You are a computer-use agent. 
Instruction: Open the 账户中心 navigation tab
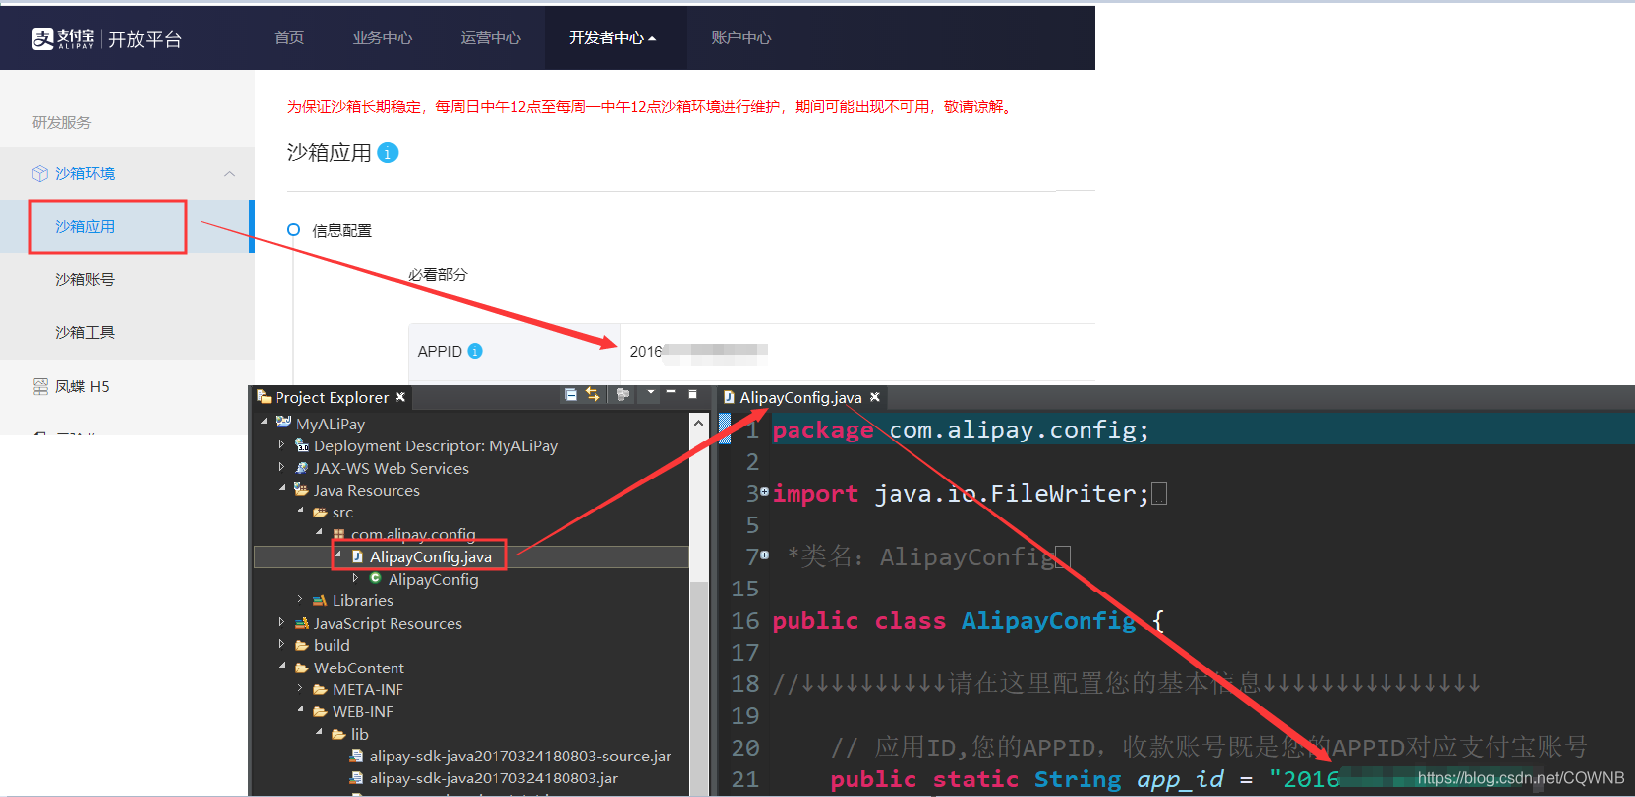pos(741,38)
